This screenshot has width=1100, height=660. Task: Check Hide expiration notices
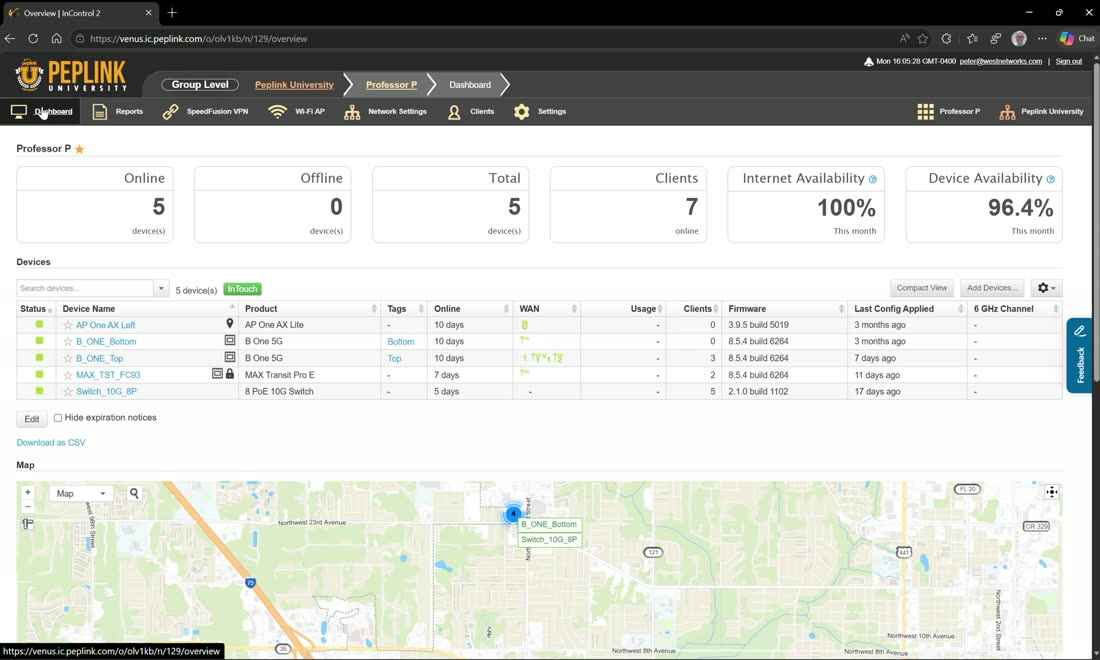[58, 418]
